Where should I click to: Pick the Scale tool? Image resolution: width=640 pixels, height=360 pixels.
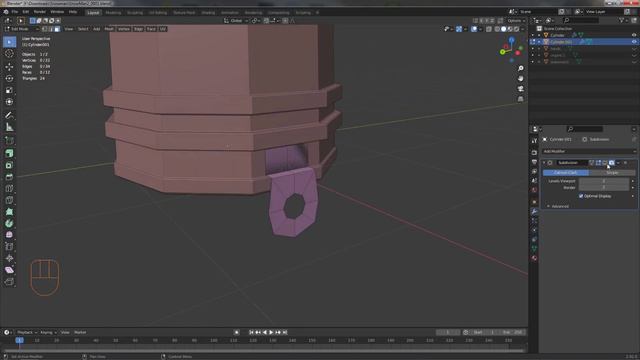coord(9,90)
